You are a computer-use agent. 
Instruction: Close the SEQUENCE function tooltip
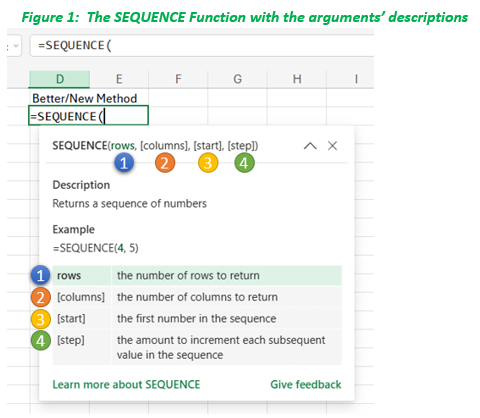[332, 146]
